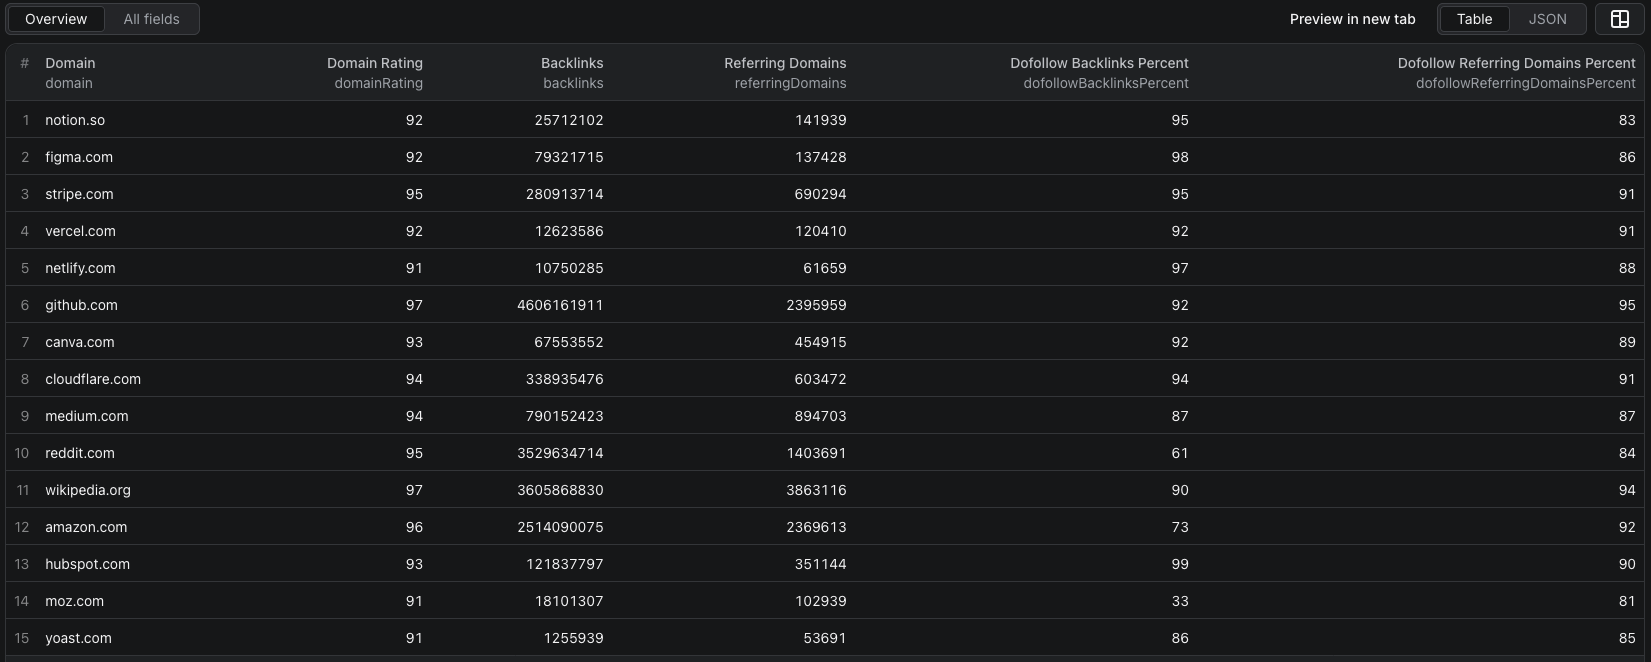The image size is (1651, 662).
Task: Click referring domains value 603472
Action: 821,379
